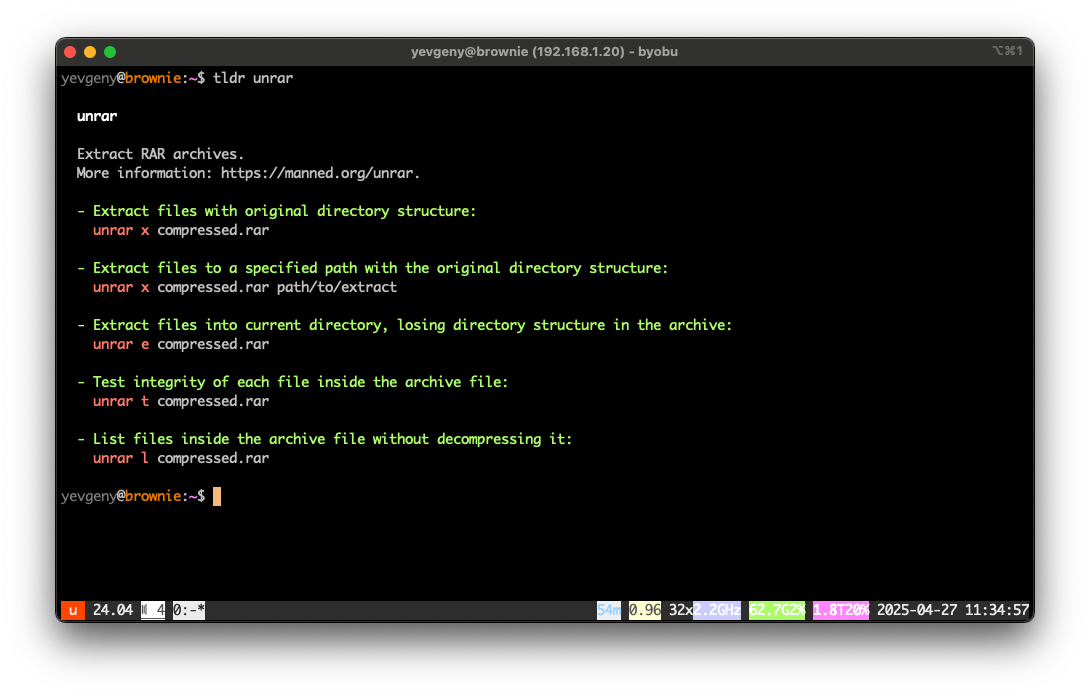Viewport: 1090px width, 696px height.
Task: Click the Ubuntu 'u' logo in status bar
Action: point(73,610)
